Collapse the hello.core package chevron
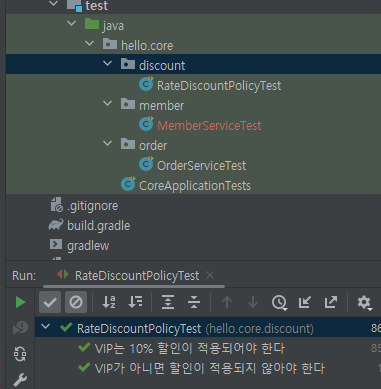This screenshot has height=389, width=381. point(89,44)
